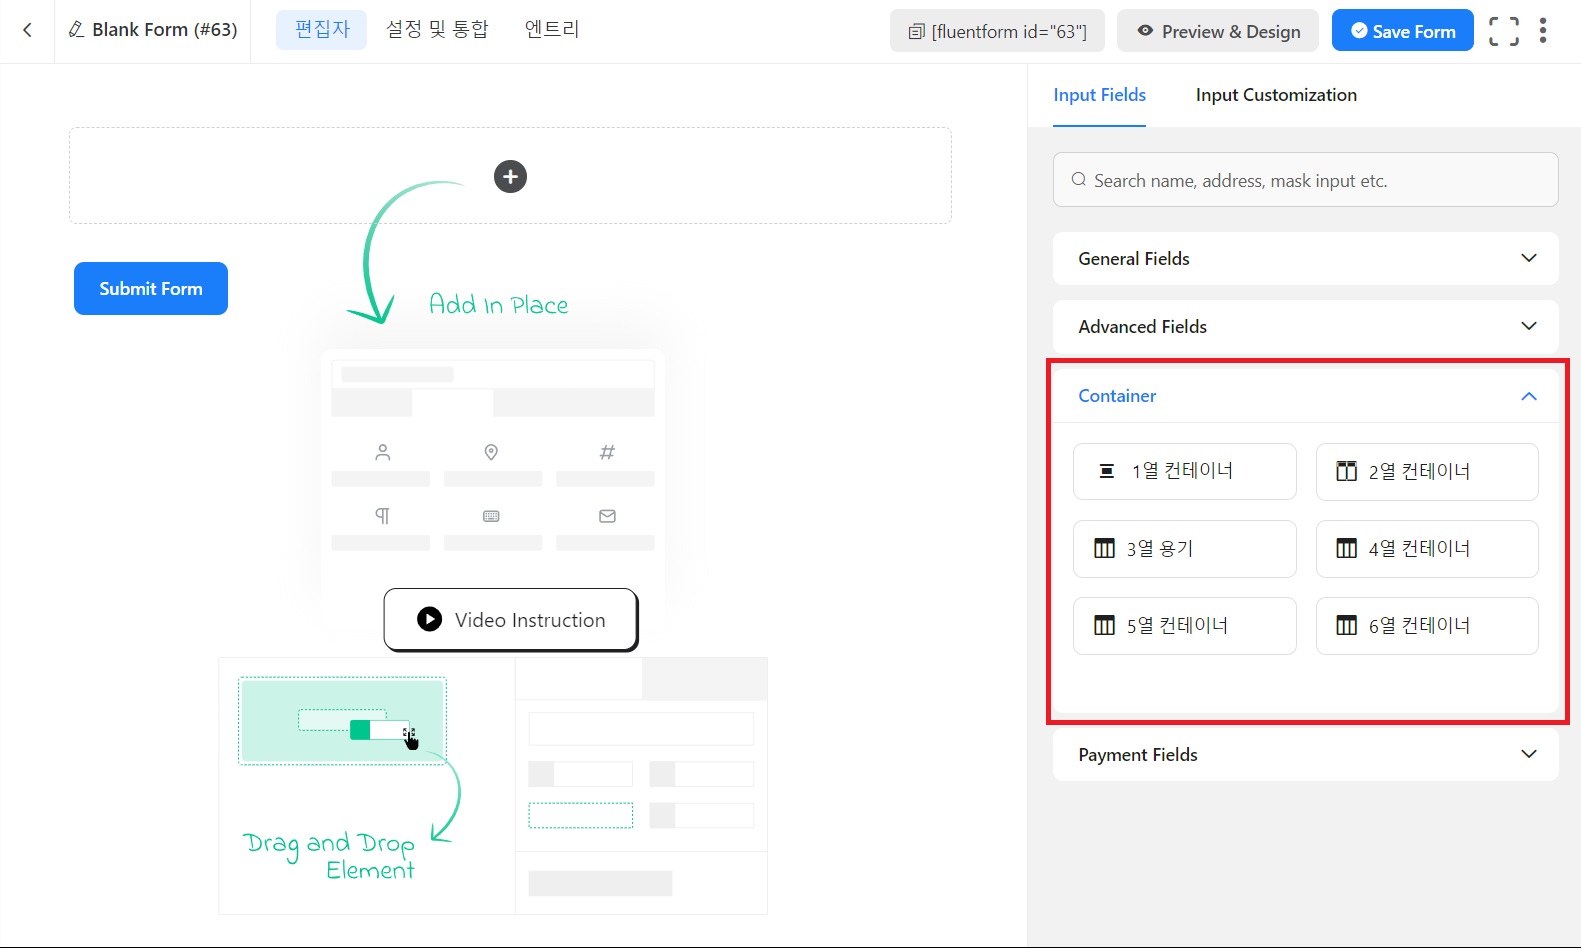Click the play icon in Video Instruction
1581x948 pixels.
point(429,619)
